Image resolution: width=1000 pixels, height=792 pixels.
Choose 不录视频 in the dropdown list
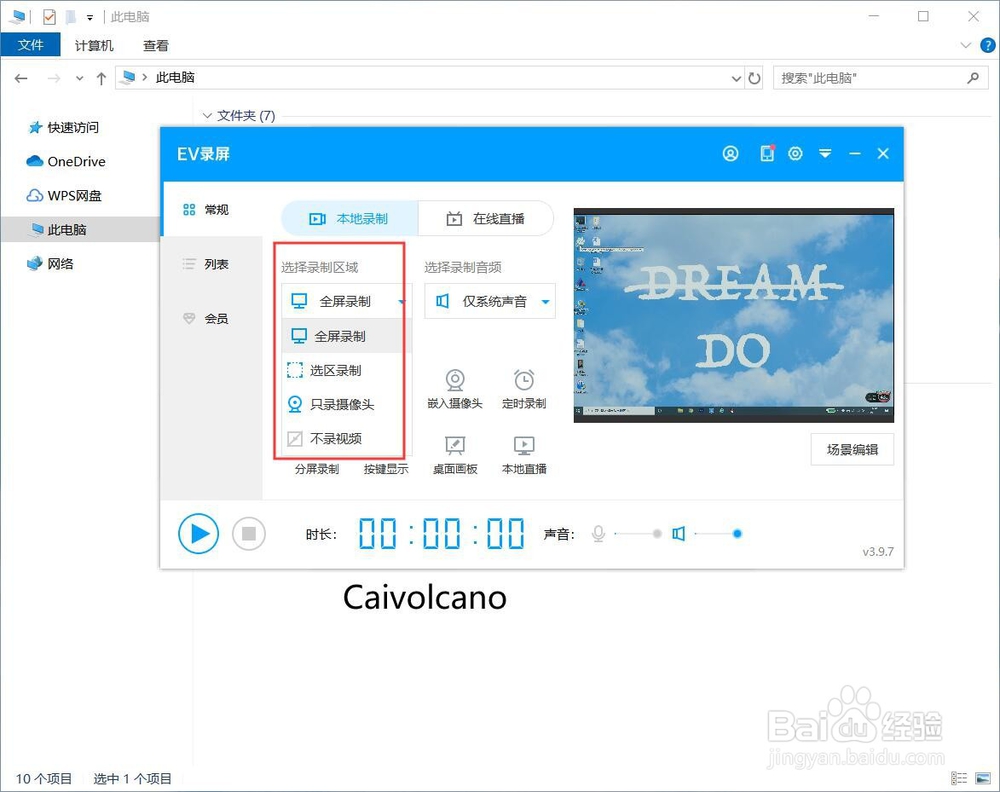(x=345, y=439)
